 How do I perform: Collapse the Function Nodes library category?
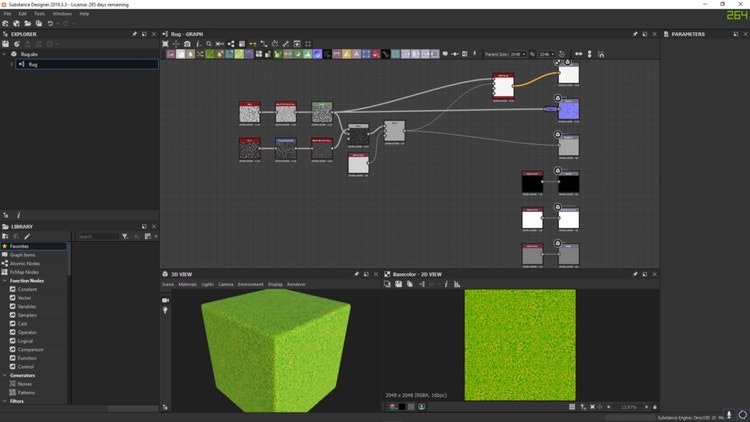(4, 281)
